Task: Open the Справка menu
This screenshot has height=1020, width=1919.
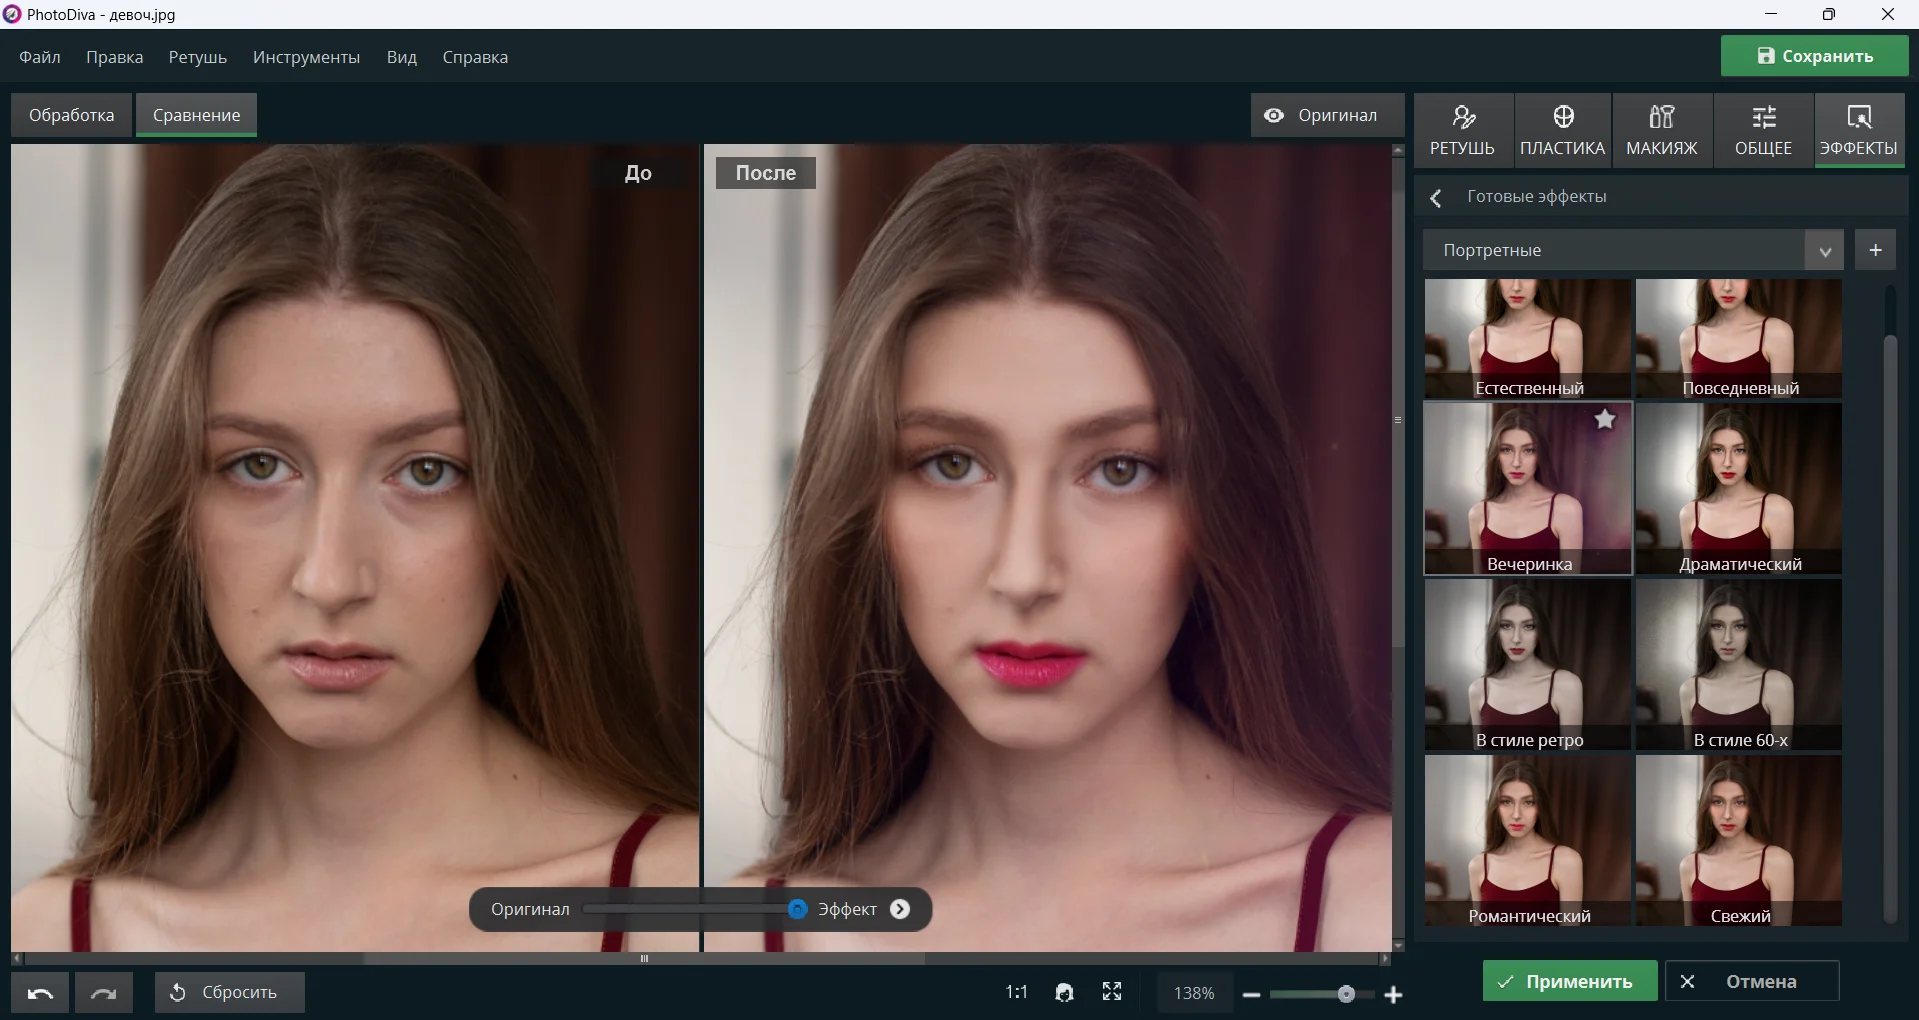Action: [475, 57]
